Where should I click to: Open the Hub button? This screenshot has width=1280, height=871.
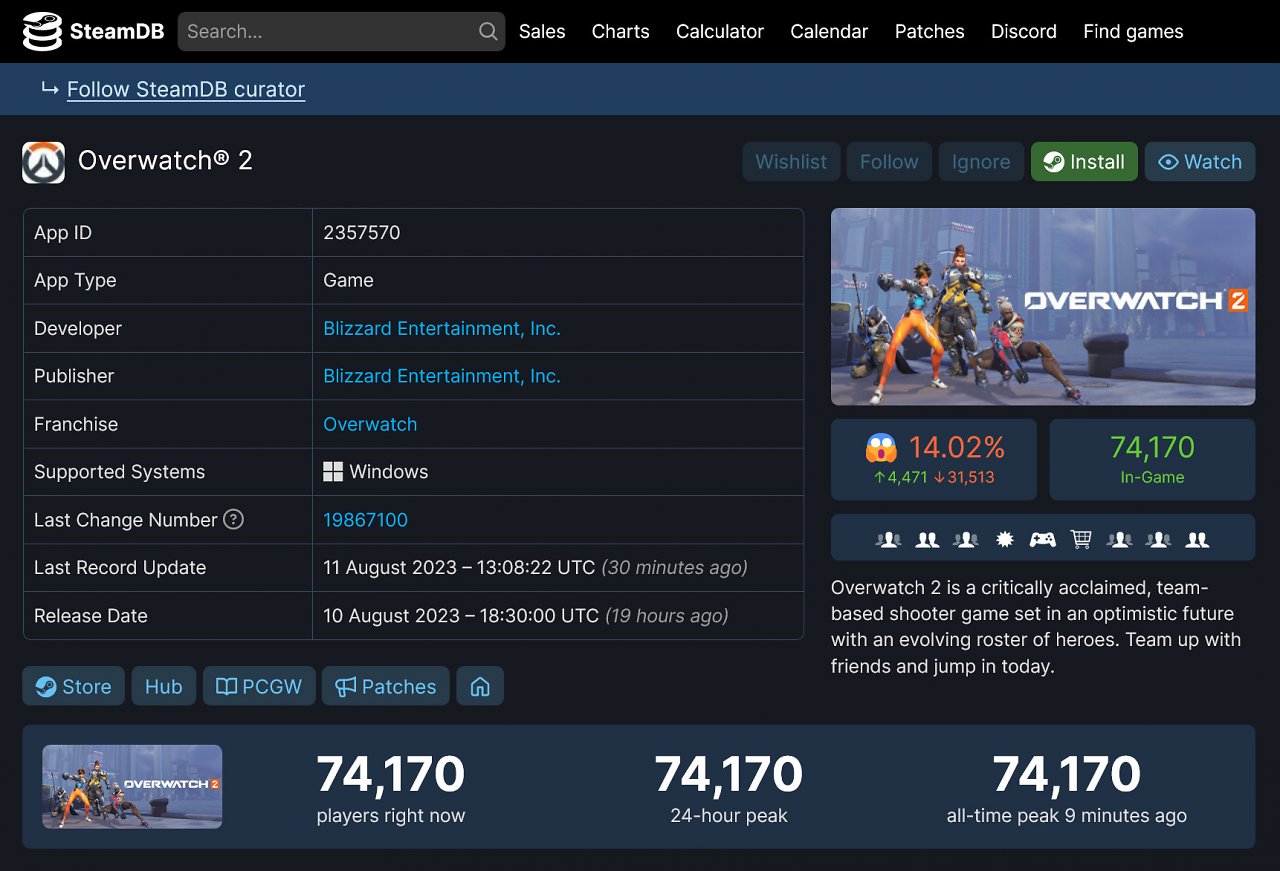(164, 686)
